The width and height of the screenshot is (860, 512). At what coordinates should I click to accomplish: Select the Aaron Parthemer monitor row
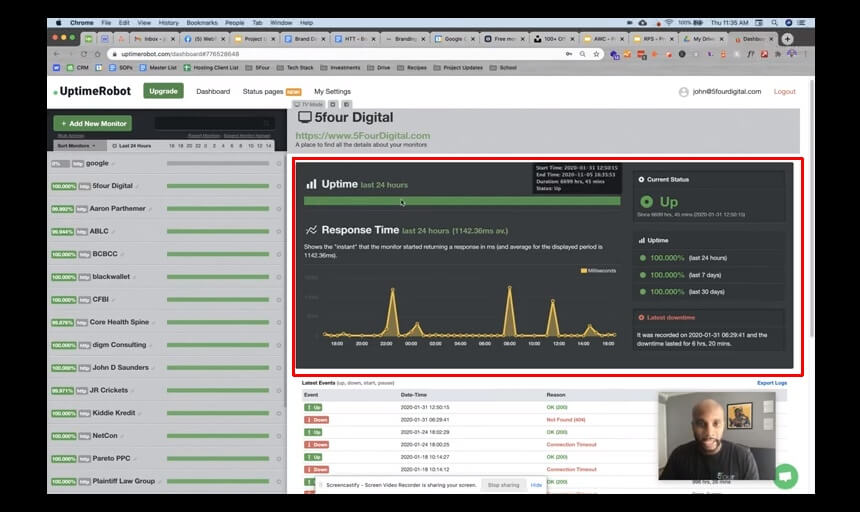click(166, 209)
